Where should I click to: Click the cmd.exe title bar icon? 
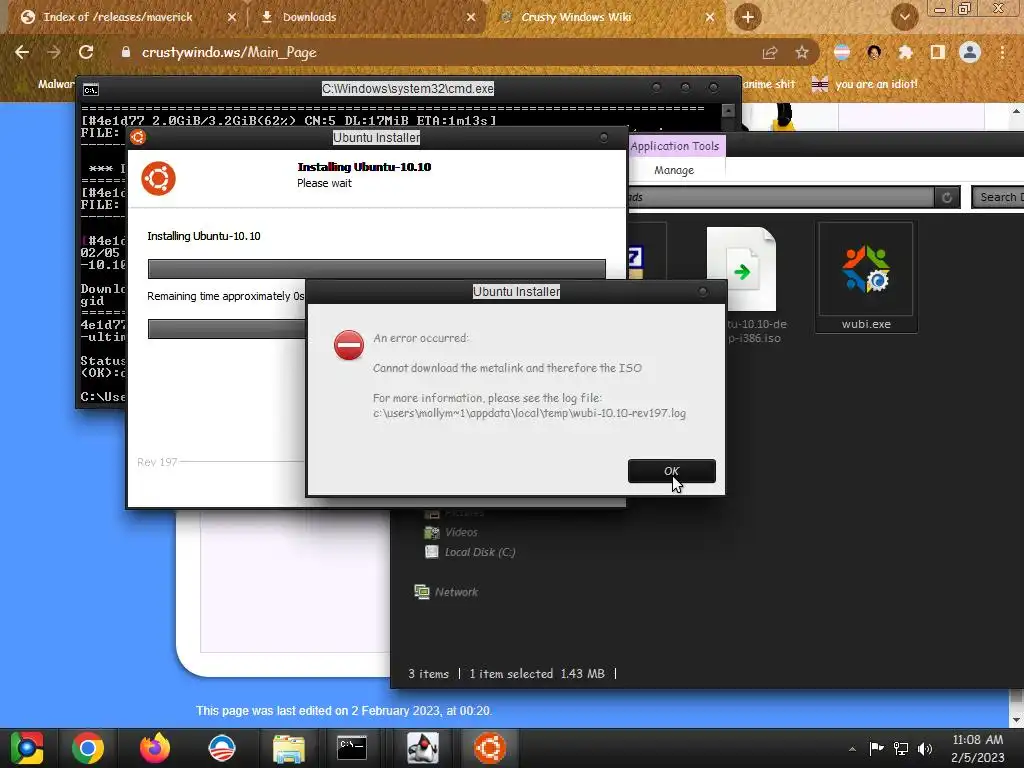[91, 89]
